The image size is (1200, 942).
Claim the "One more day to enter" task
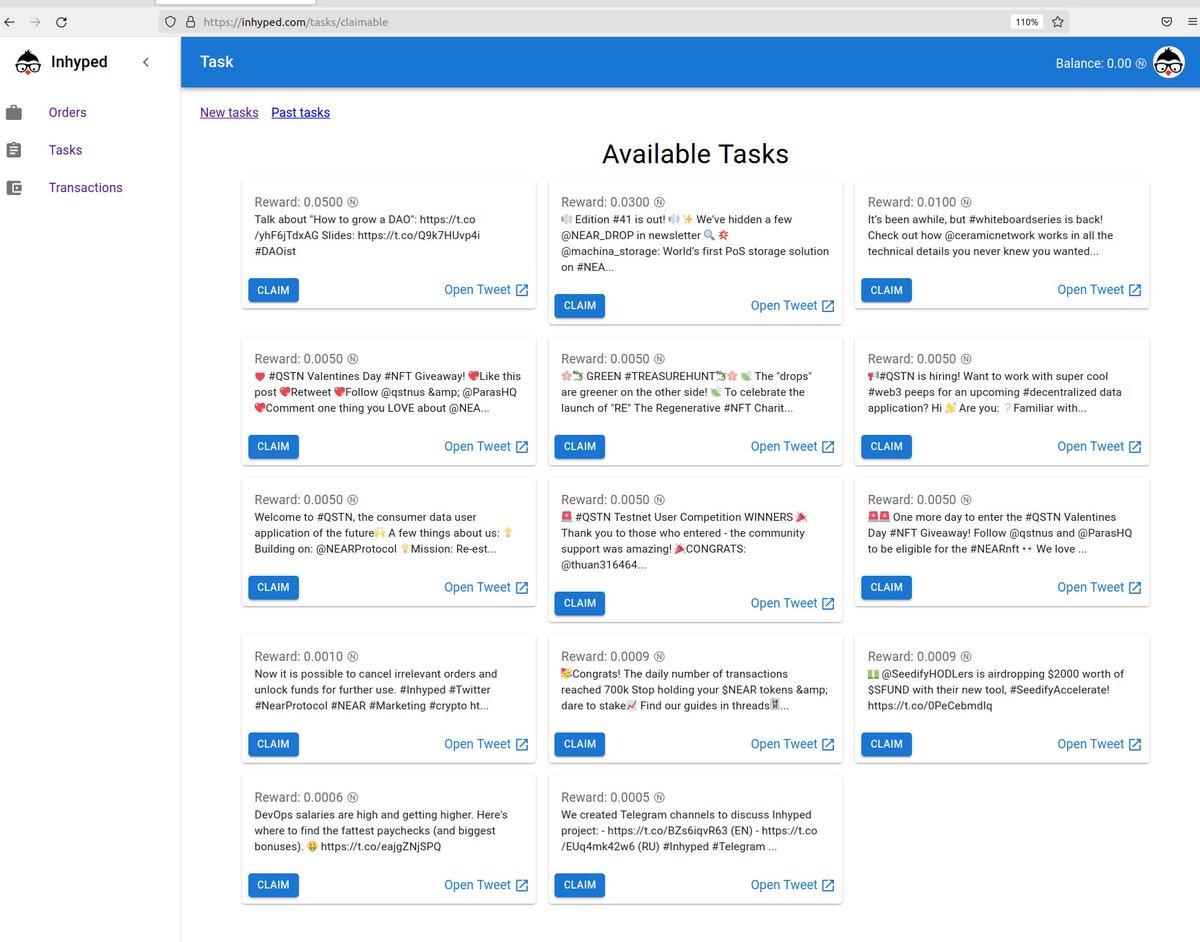886,588
